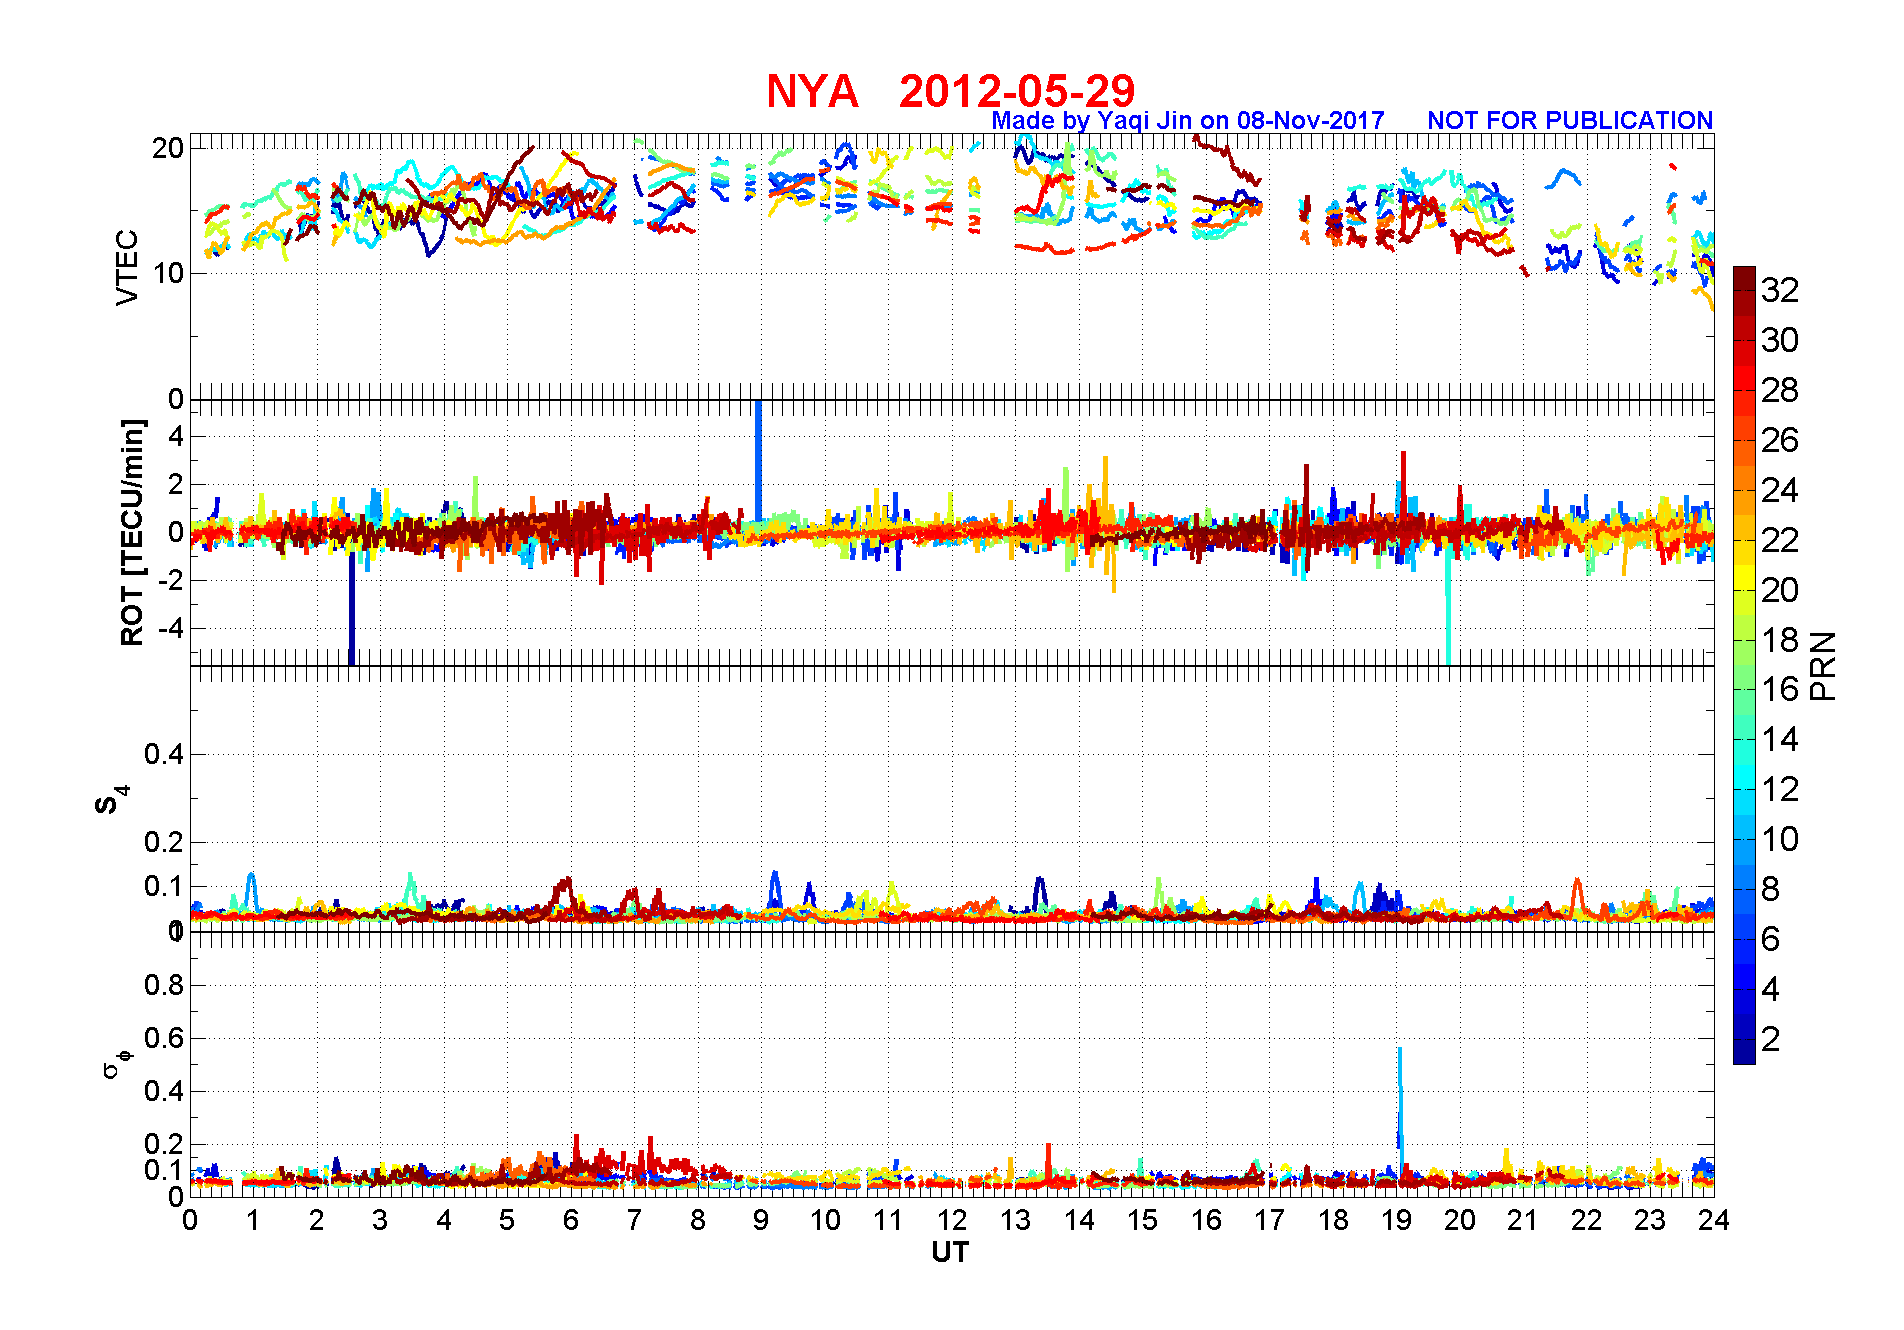Pick the yellow band of the PRN colorbar

1744,577
